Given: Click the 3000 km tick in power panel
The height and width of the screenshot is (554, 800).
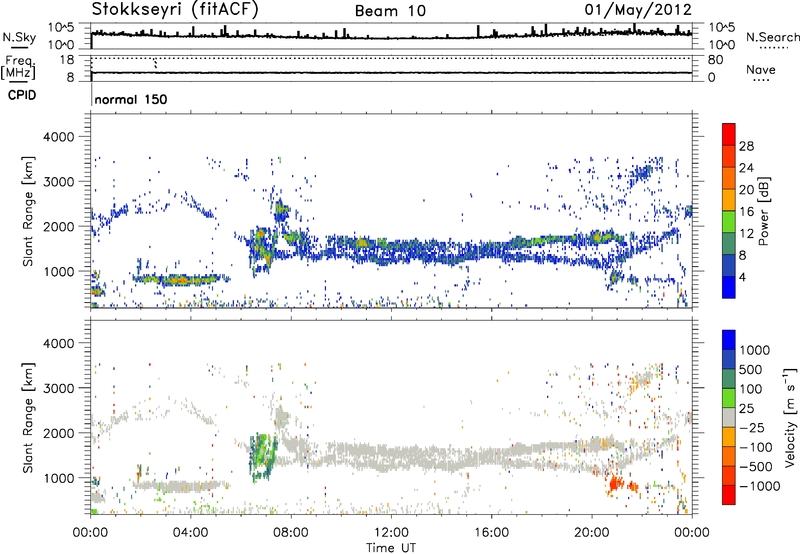Looking at the screenshot, I should pos(59,182).
